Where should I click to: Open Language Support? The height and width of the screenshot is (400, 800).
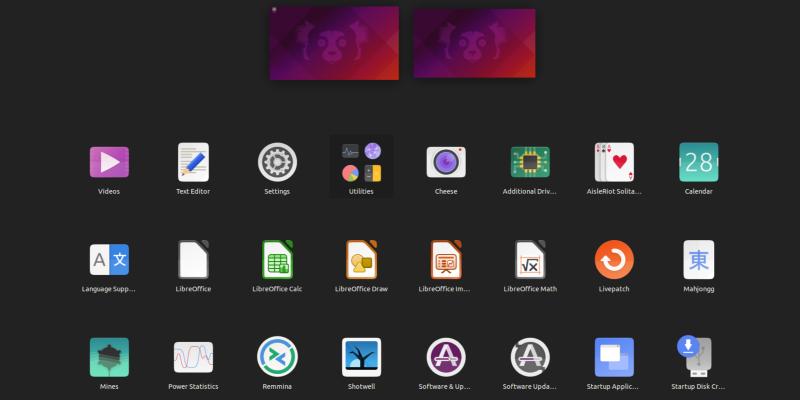[109, 260]
